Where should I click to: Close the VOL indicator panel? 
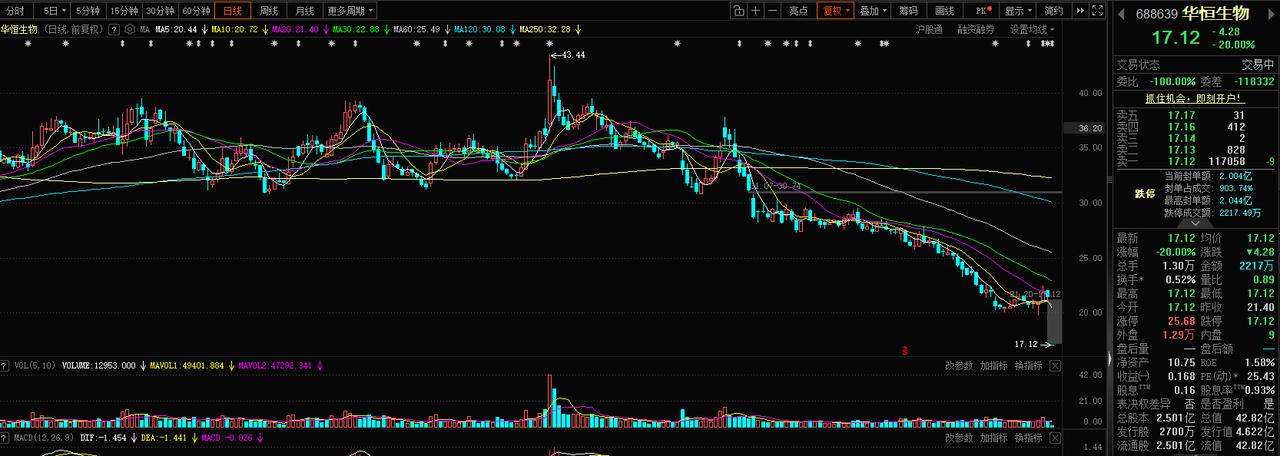pos(1055,366)
